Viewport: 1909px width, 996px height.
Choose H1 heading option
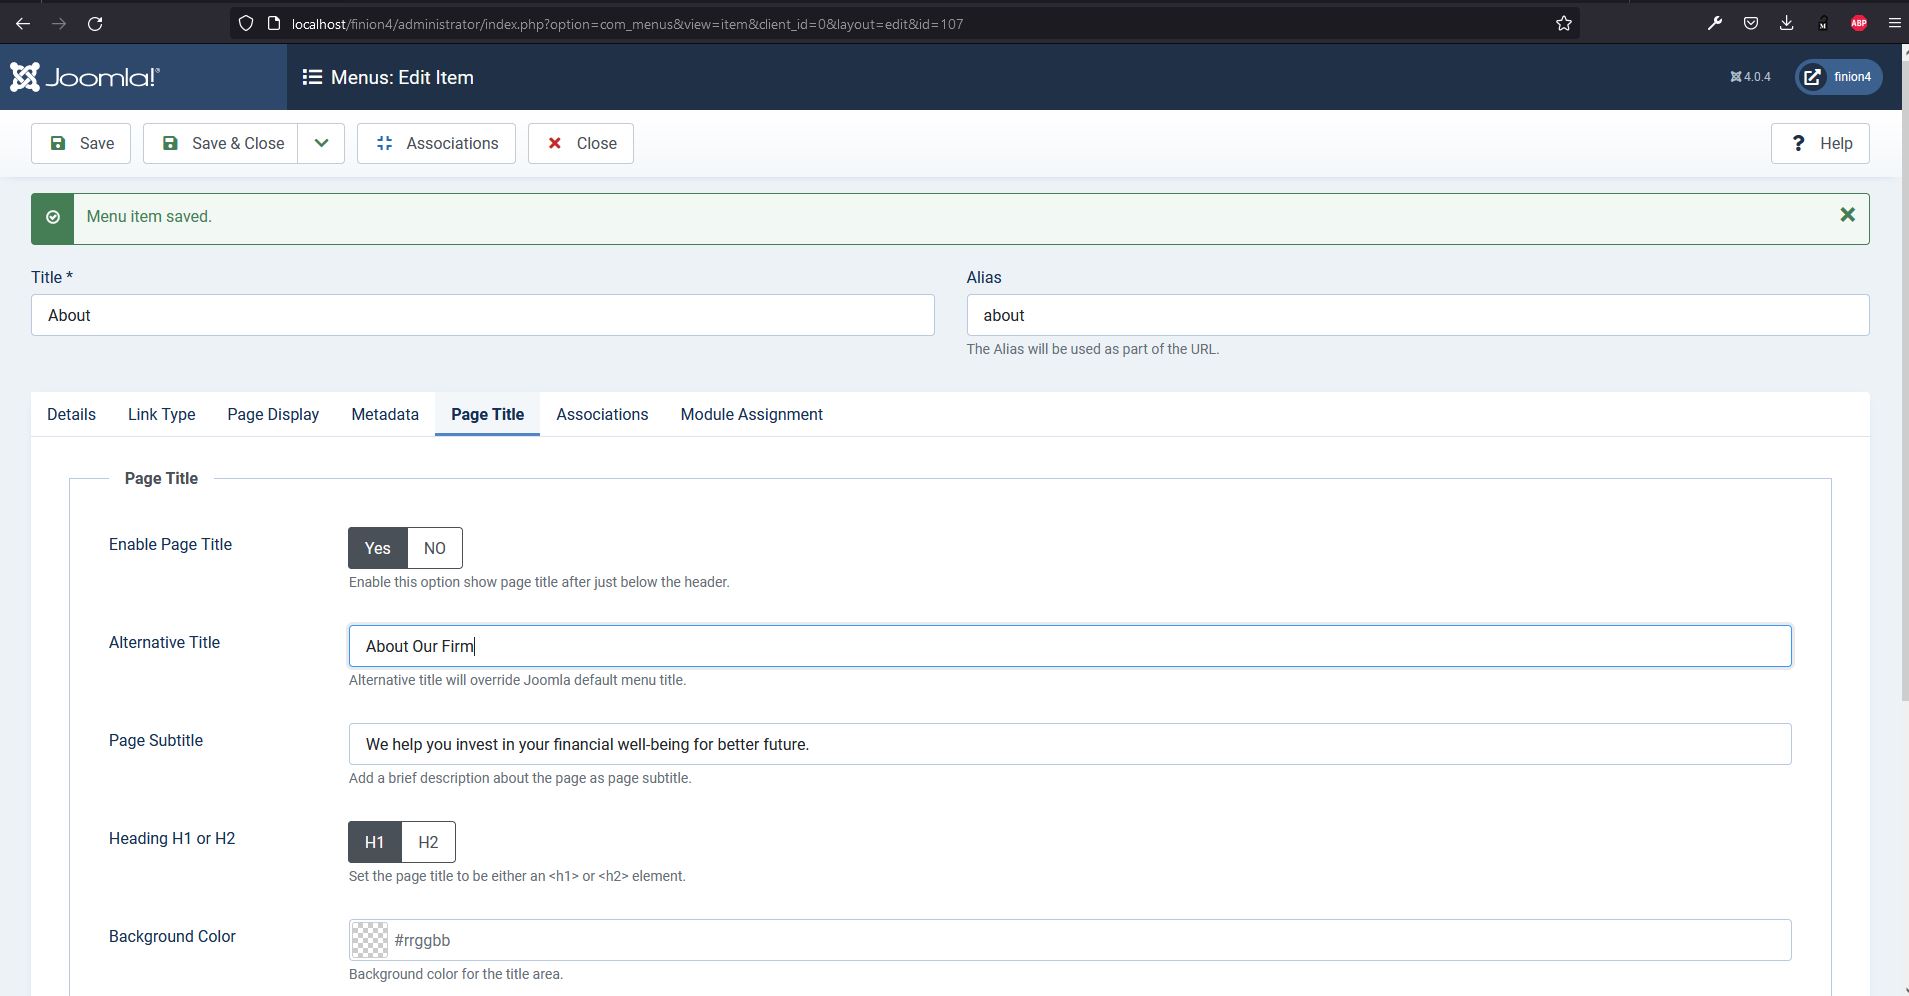374,842
